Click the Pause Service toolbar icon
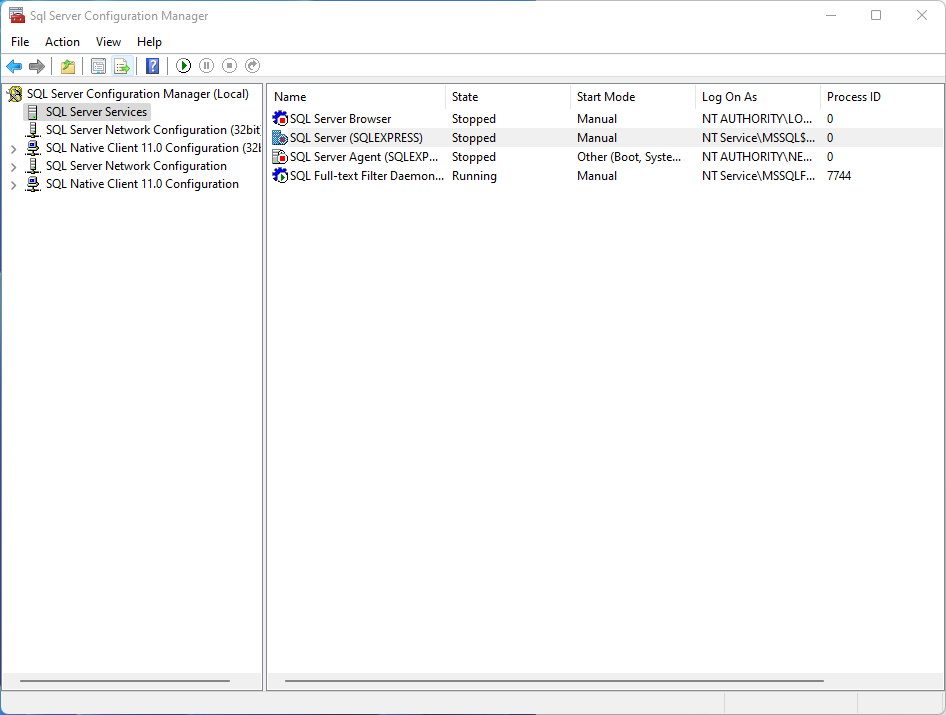This screenshot has width=946, height=715. click(x=206, y=66)
